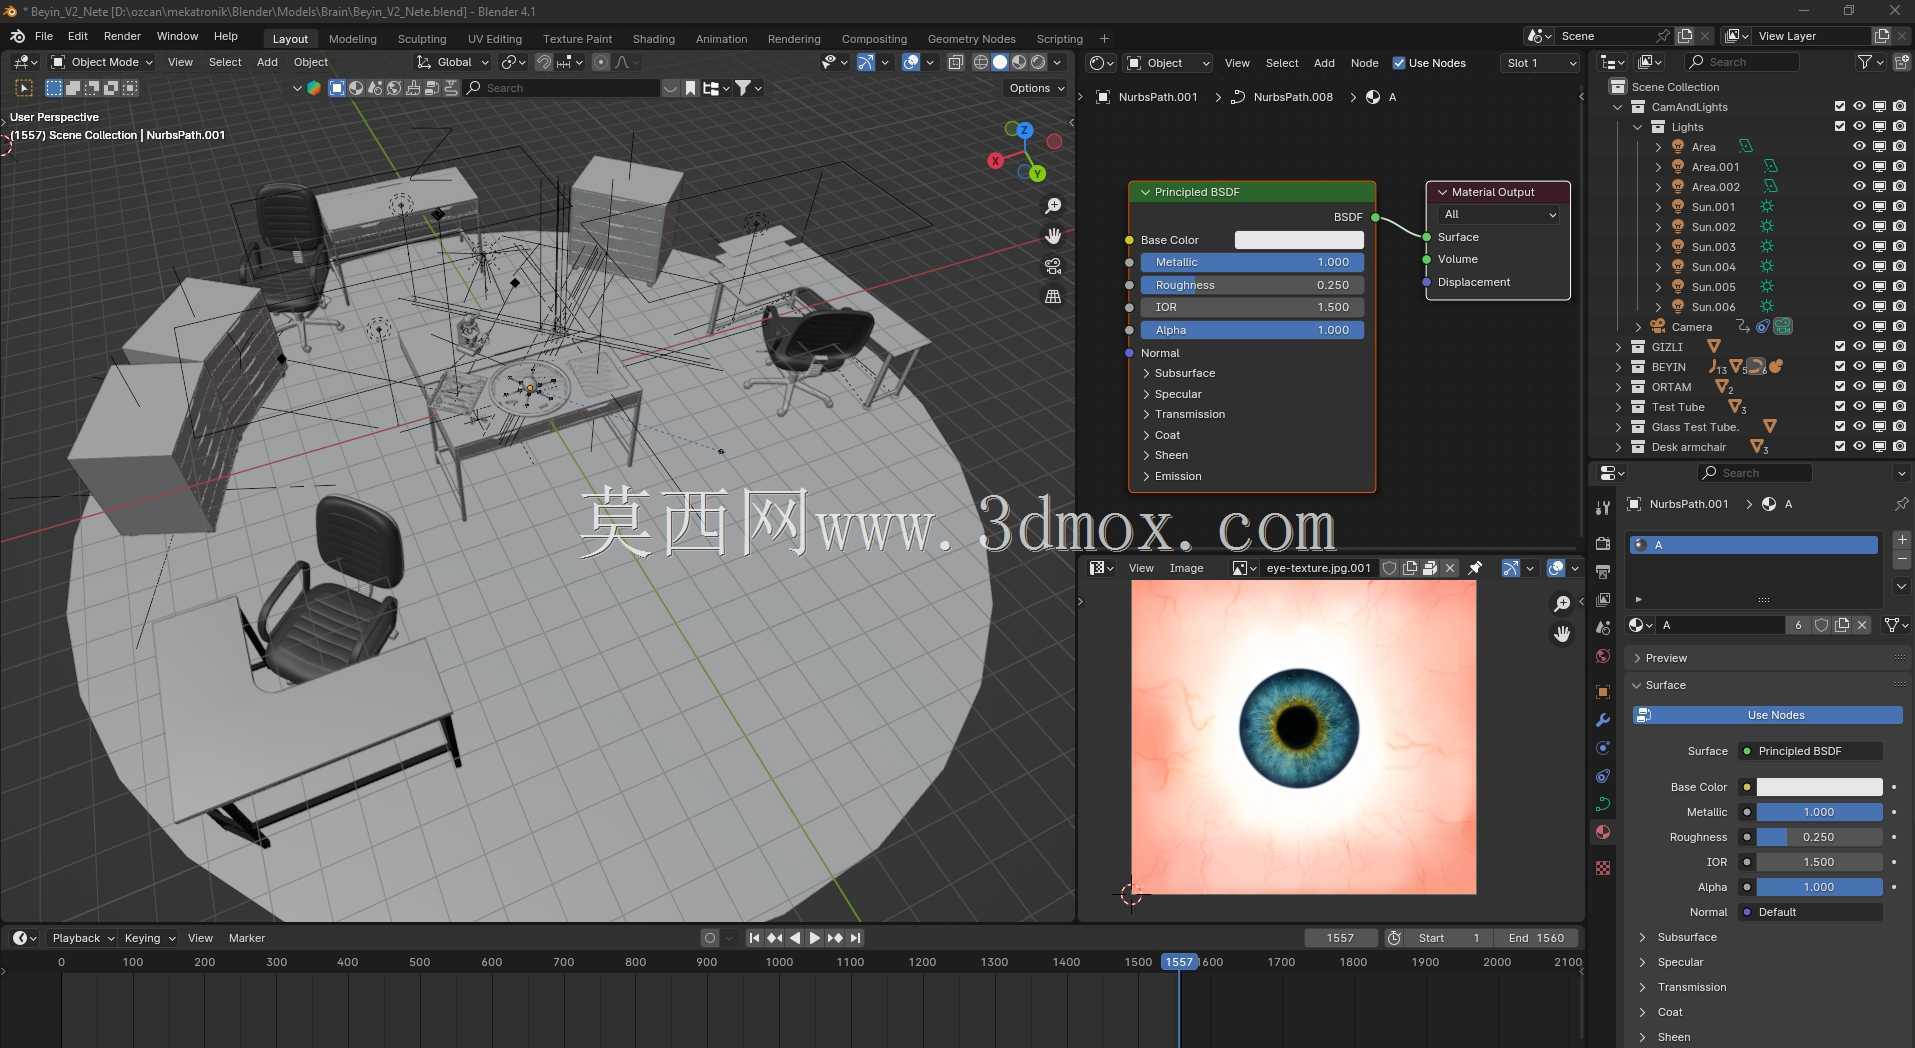Screen dimensions: 1915x1048
Task: Open the Texture properties tab
Action: point(1603,868)
